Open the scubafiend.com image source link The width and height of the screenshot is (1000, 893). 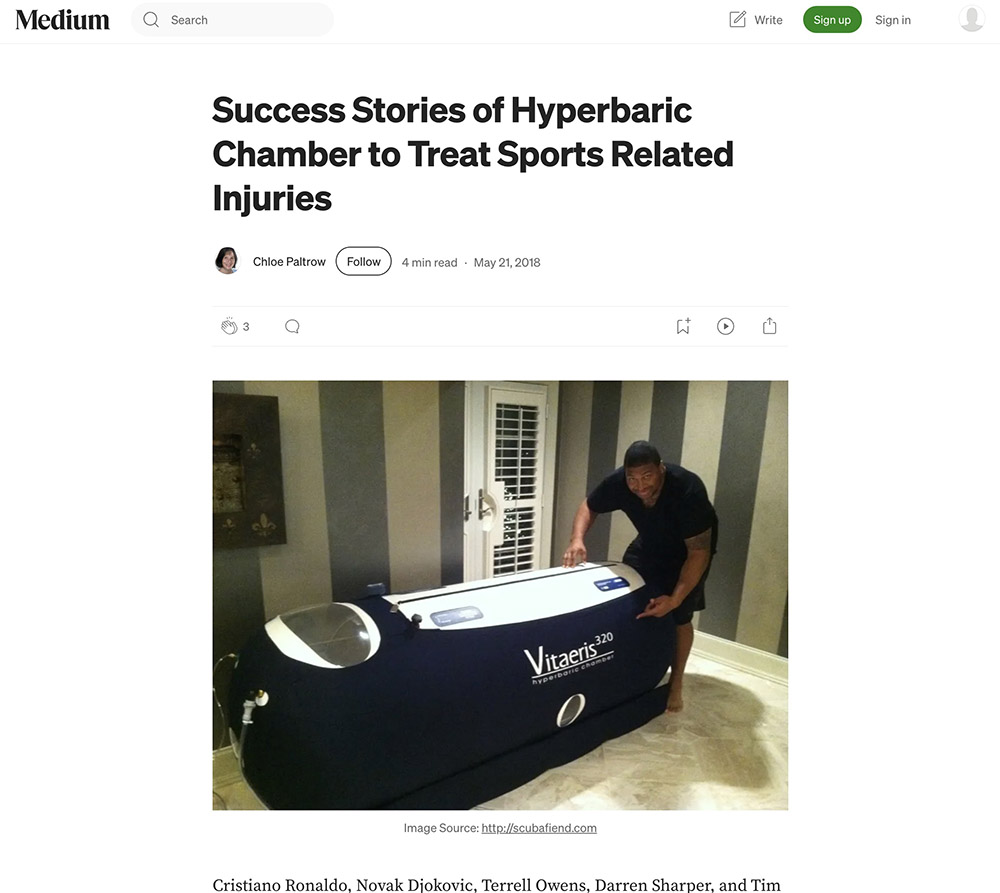pos(539,828)
